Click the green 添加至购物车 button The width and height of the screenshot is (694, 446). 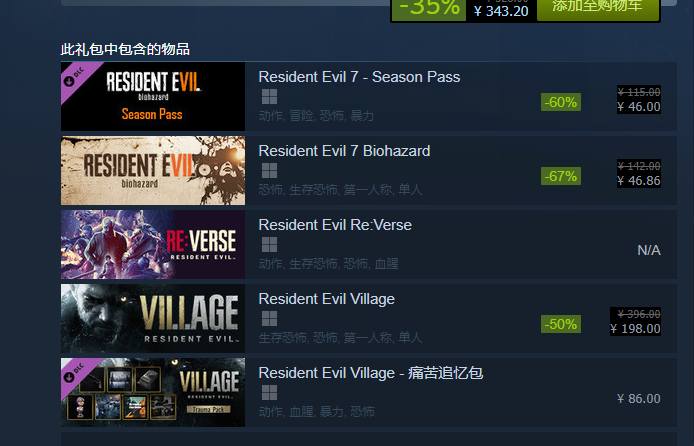click(598, 9)
